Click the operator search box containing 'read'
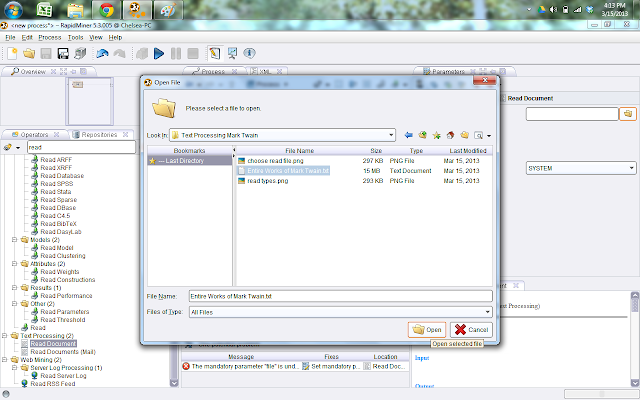This screenshot has width=640, height=400. pos(81,147)
